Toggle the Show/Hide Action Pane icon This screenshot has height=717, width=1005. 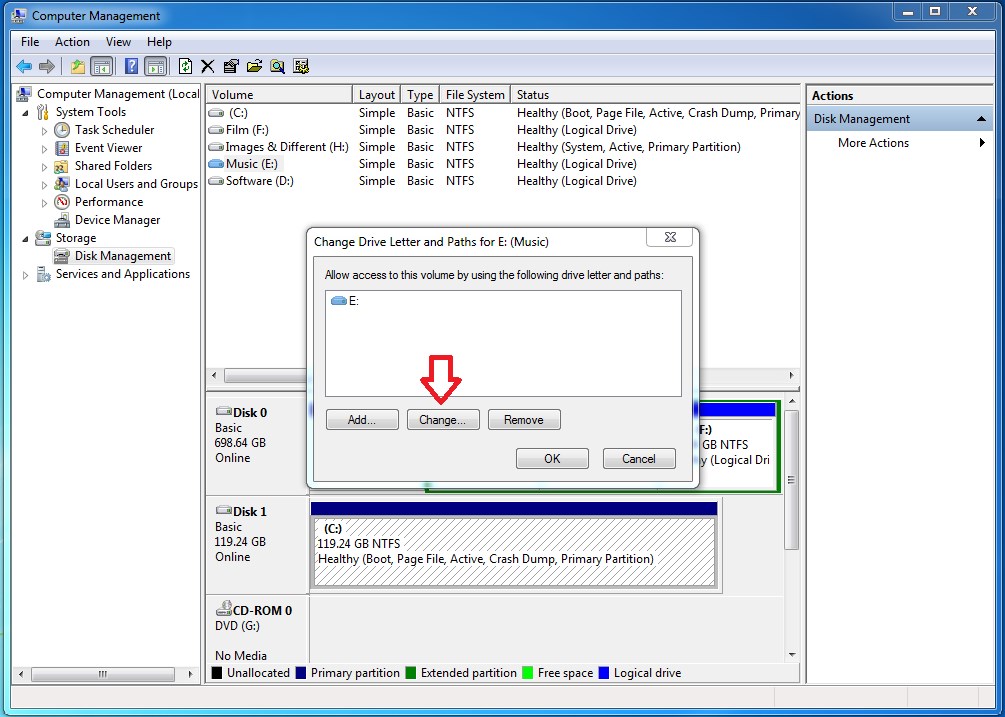[155, 66]
